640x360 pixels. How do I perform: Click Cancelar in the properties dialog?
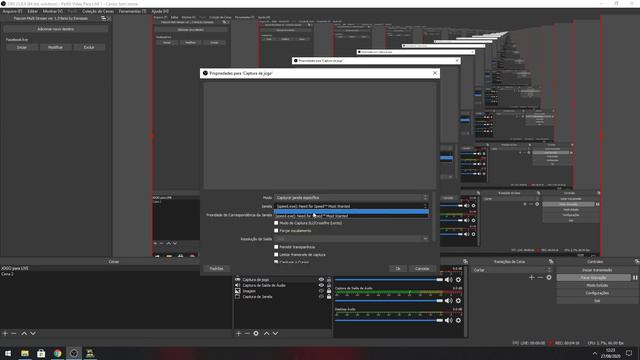coord(422,269)
